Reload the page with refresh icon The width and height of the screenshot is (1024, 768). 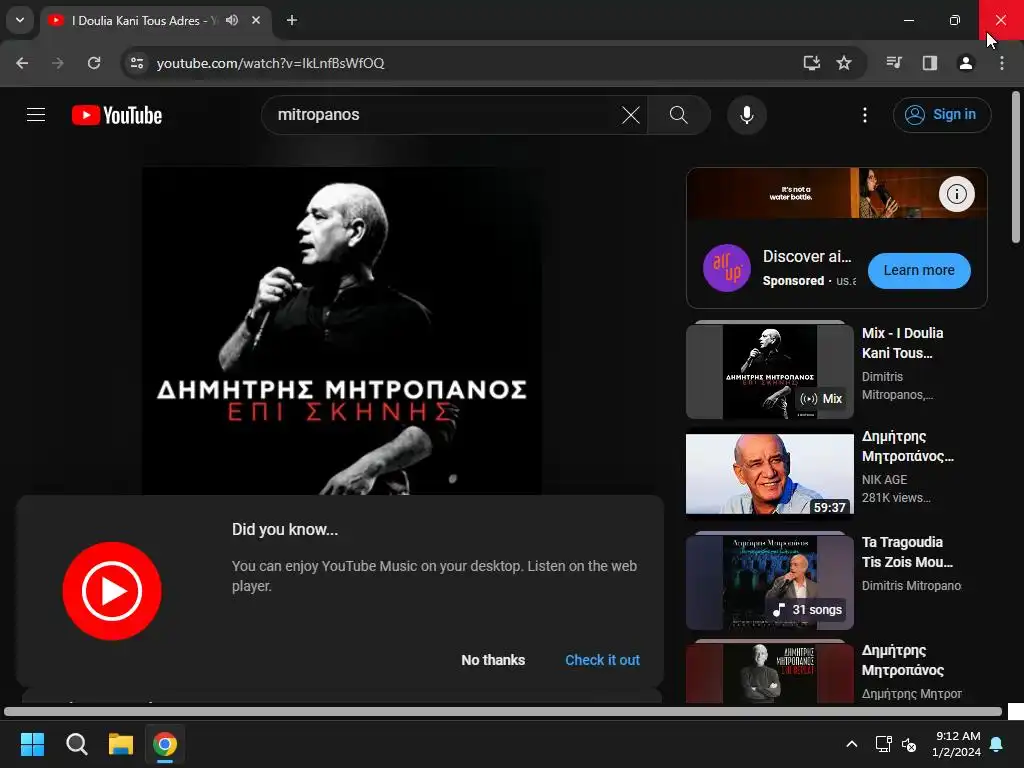point(94,63)
